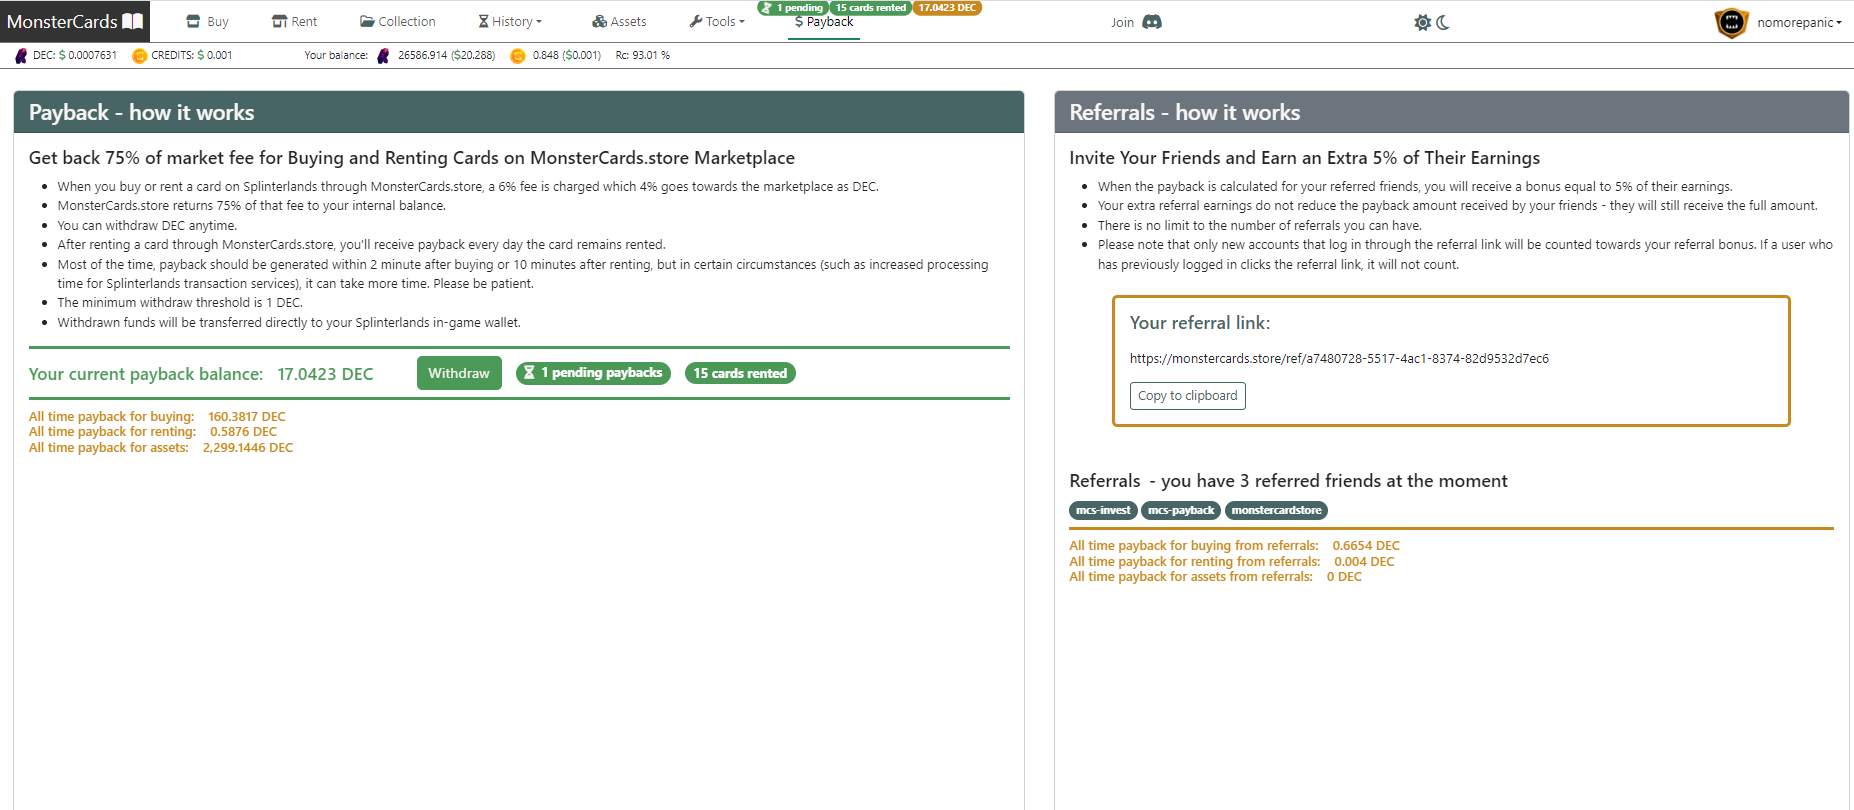Image resolution: width=1854 pixels, height=810 pixels.
Task: Click the '17.0423 DEC' payback balance value
Action: point(325,374)
